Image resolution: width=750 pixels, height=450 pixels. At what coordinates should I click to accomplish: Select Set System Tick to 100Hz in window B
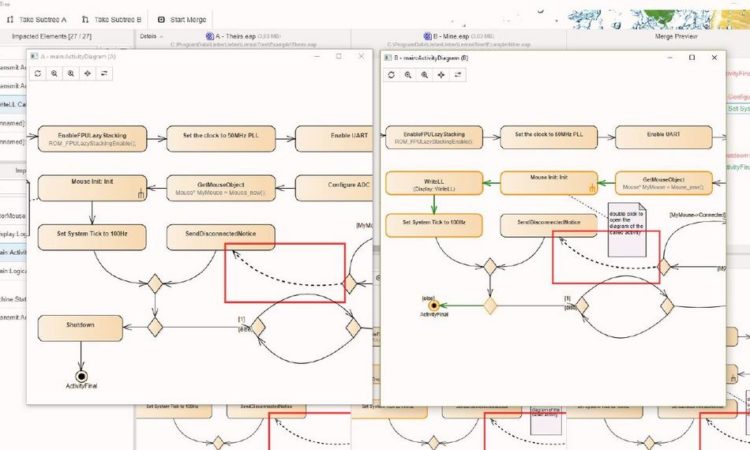[x=434, y=225]
